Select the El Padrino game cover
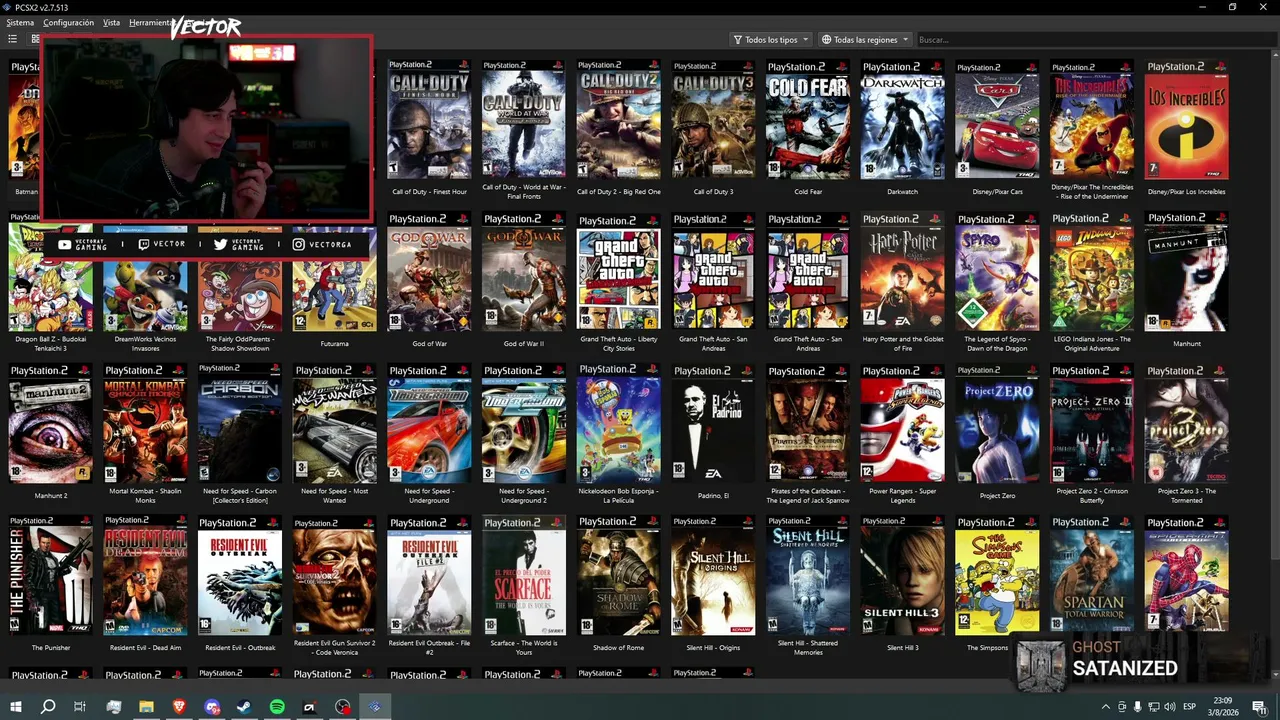 point(713,424)
